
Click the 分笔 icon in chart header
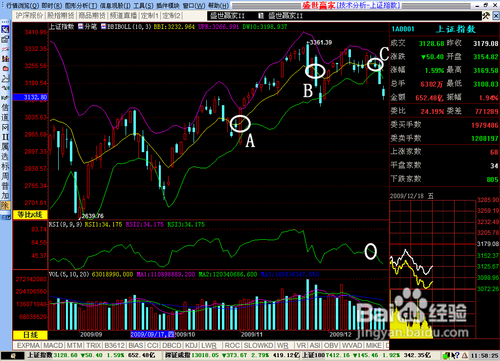point(80,27)
